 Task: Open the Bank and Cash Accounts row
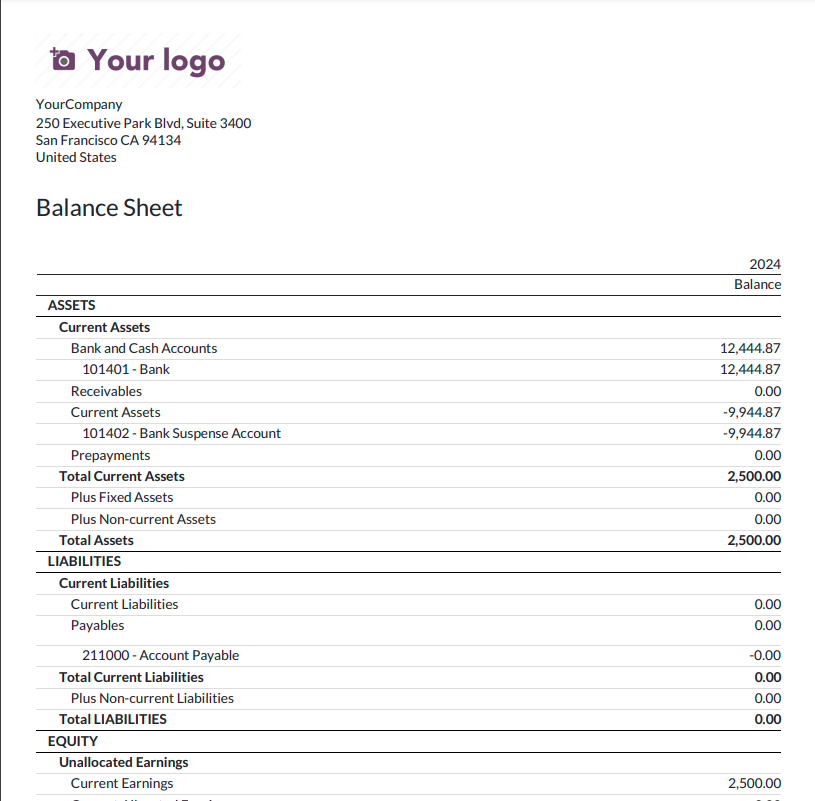[144, 348]
